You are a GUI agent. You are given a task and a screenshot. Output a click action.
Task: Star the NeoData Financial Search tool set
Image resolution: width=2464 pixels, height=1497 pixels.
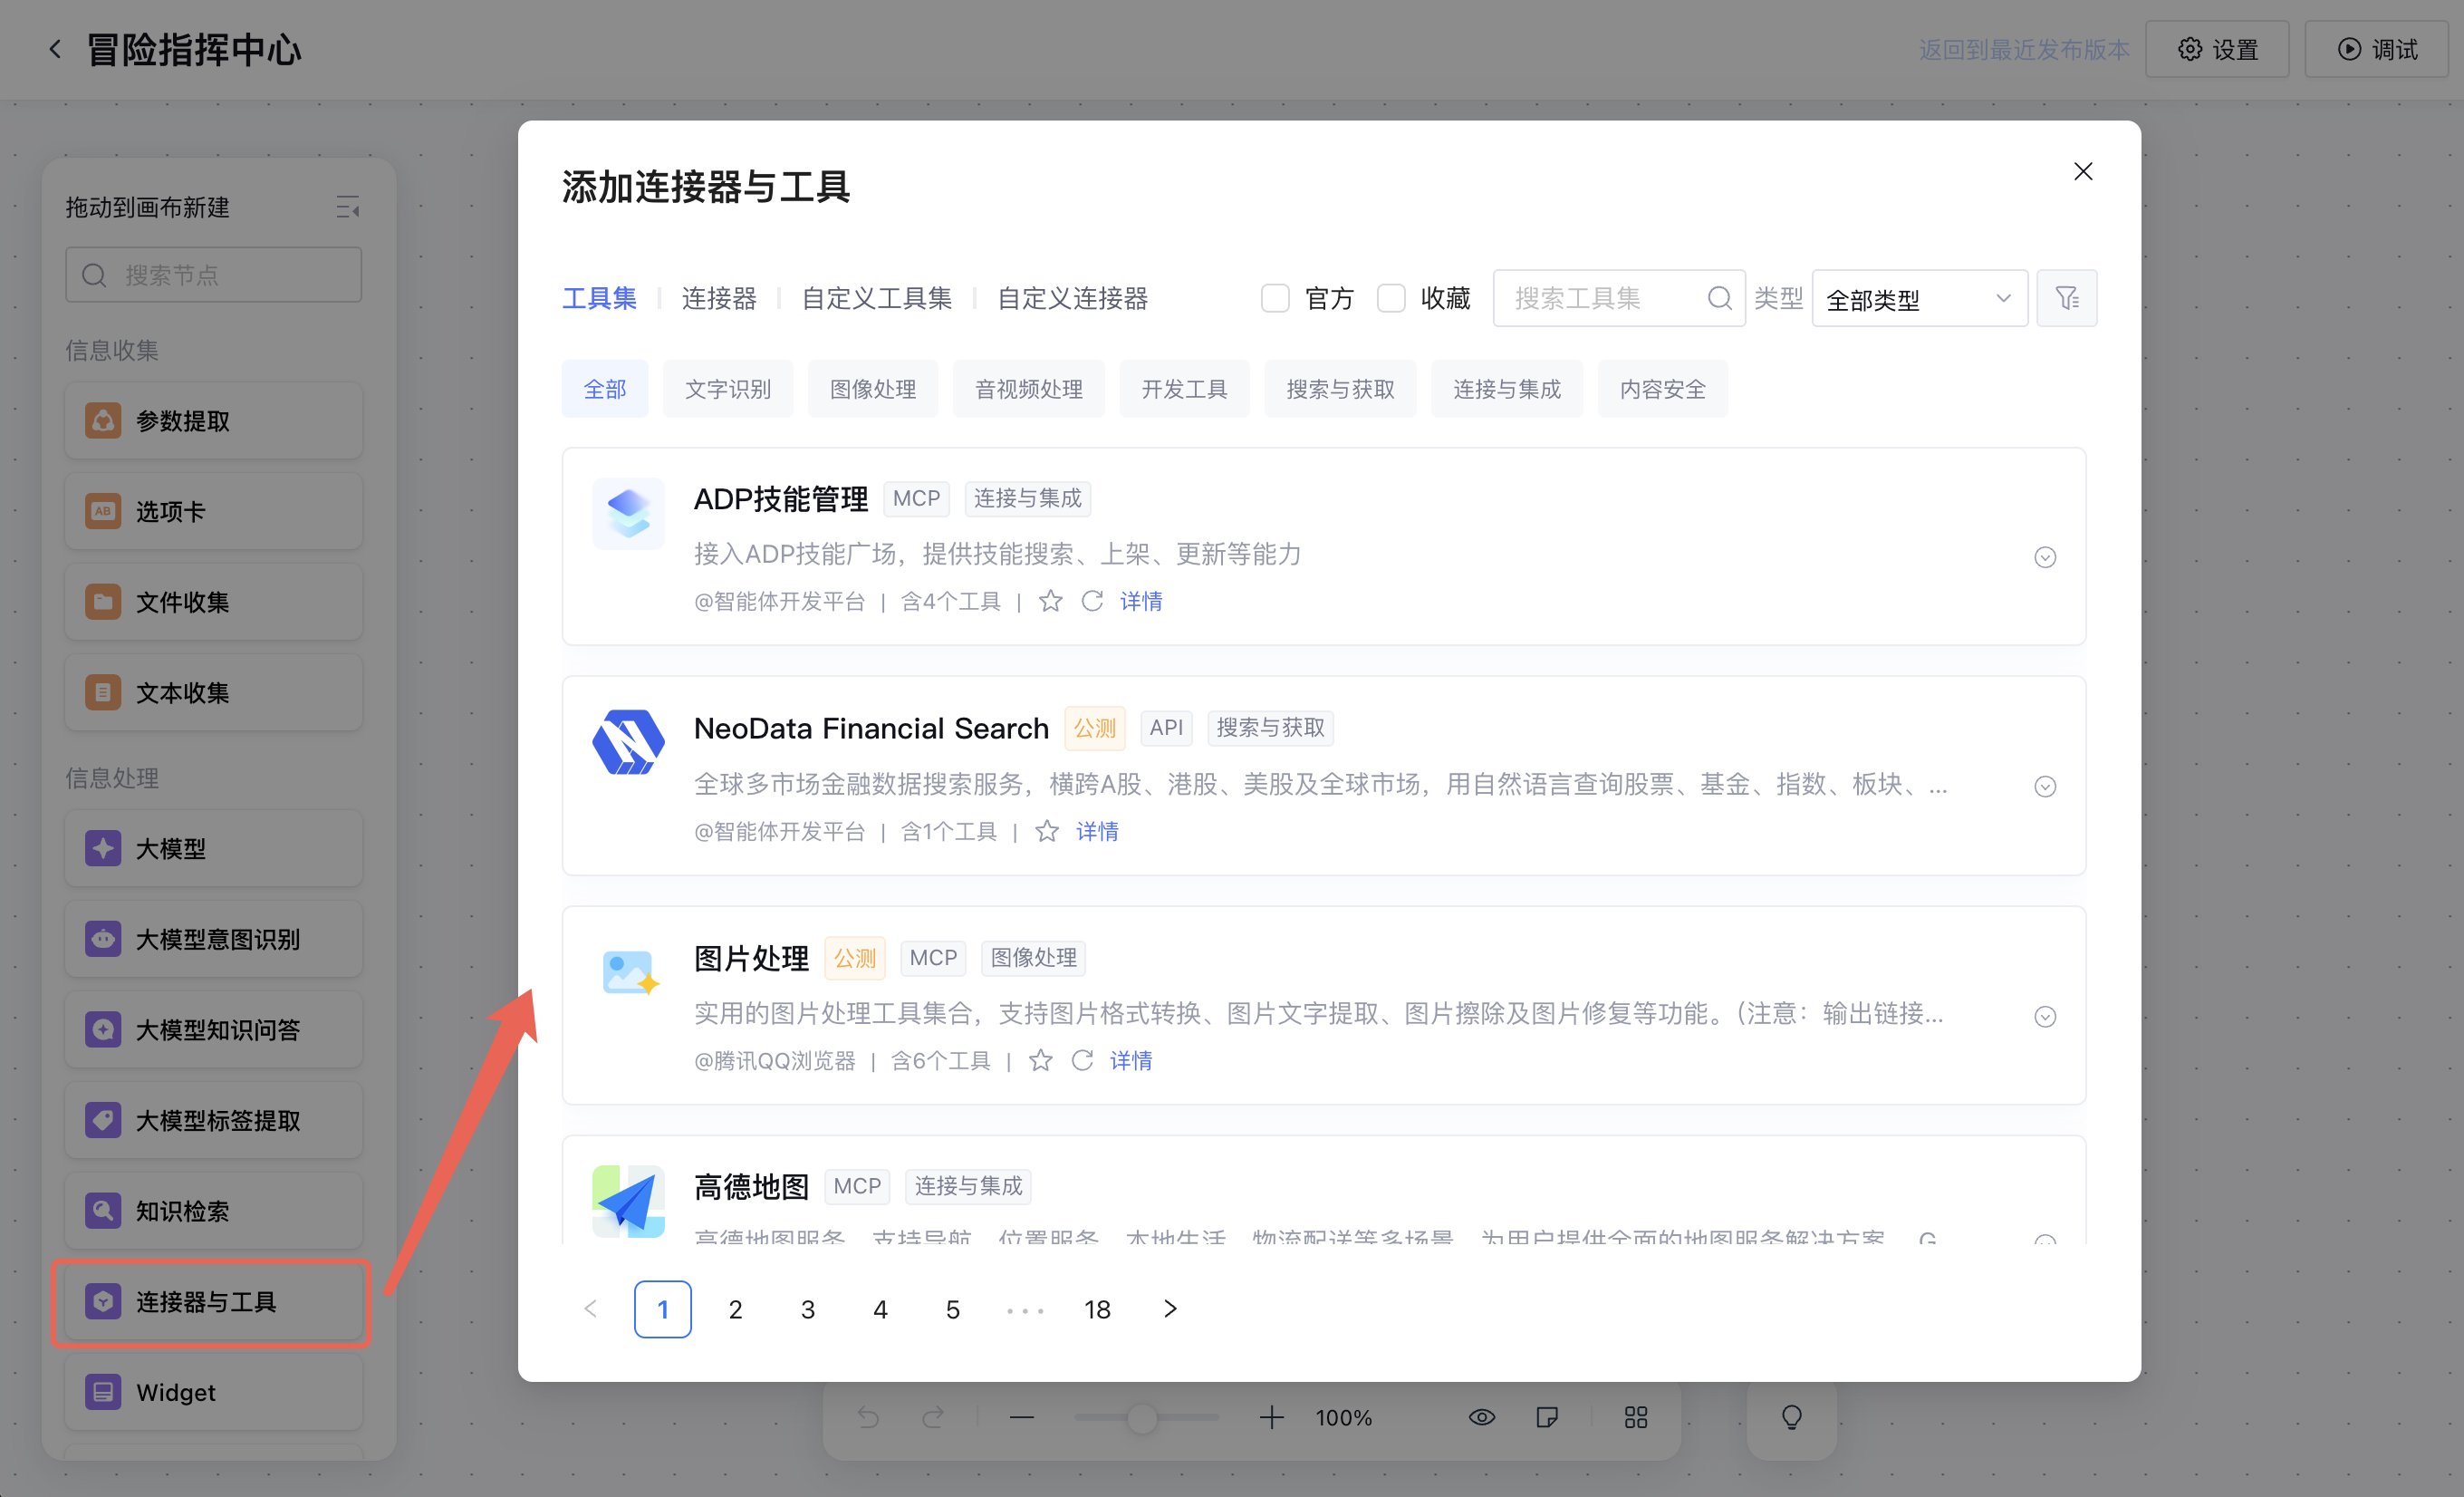(1046, 831)
